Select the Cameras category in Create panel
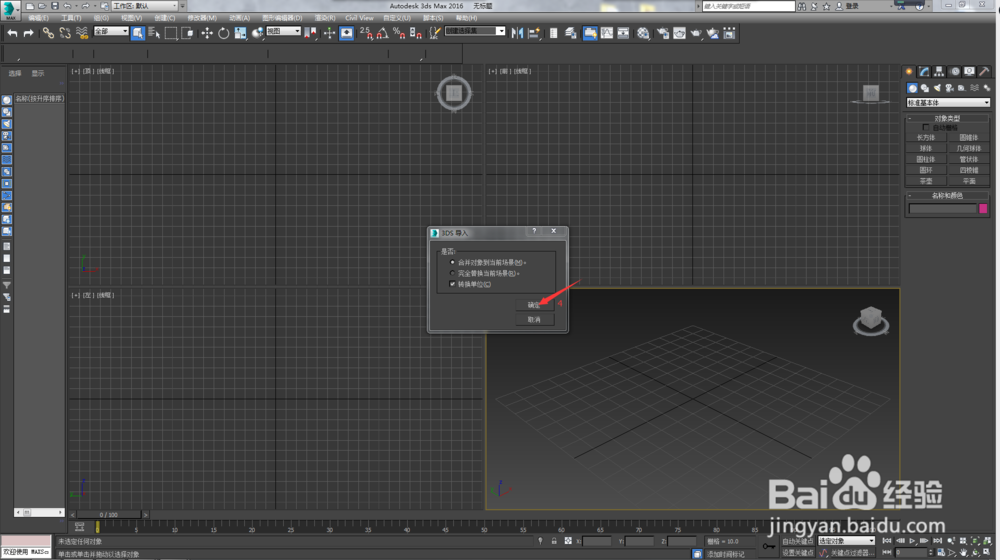This screenshot has width=1000, height=560. click(x=949, y=88)
